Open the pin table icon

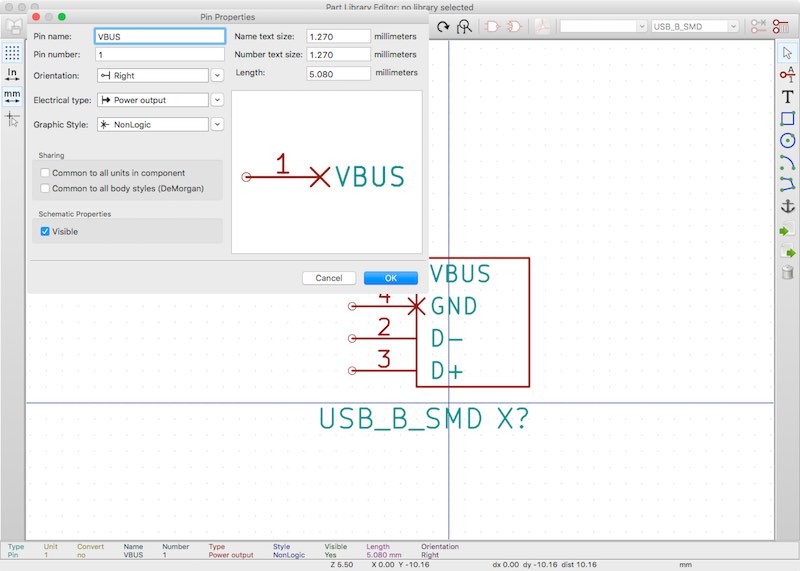click(781, 27)
